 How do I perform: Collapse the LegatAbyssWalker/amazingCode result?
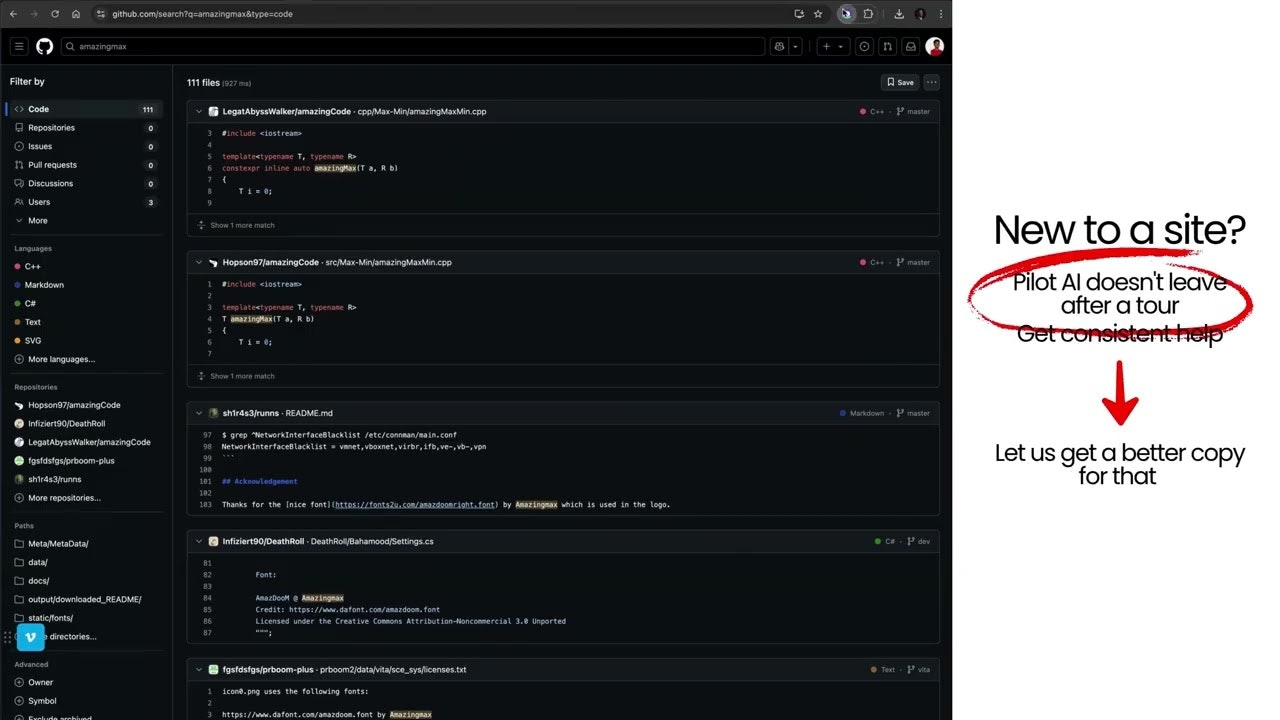(x=199, y=112)
